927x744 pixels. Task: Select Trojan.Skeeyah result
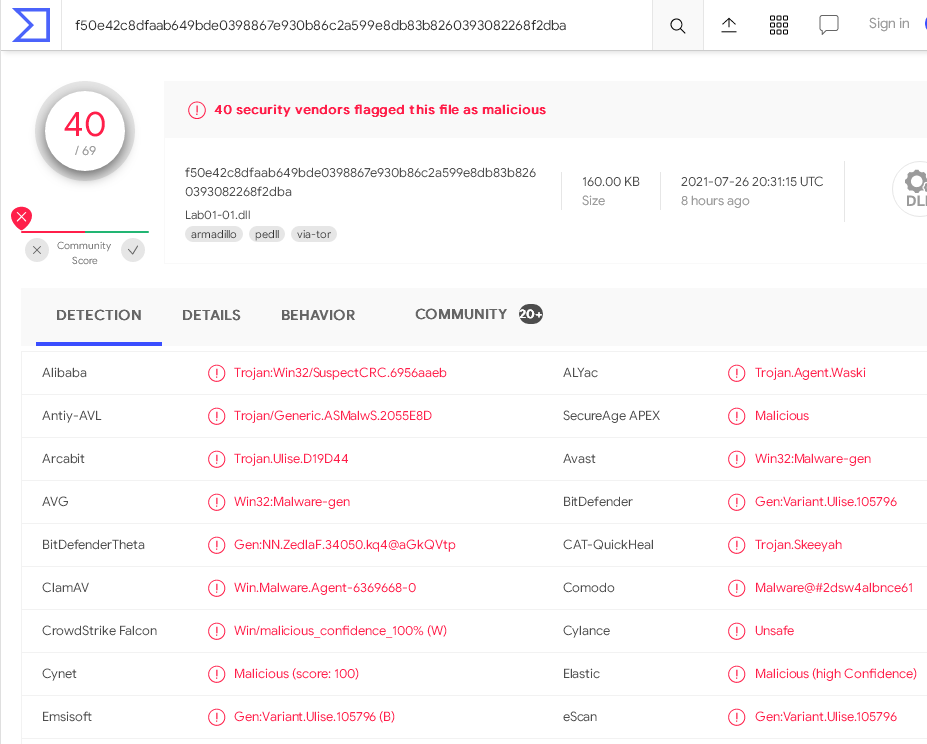[798, 545]
